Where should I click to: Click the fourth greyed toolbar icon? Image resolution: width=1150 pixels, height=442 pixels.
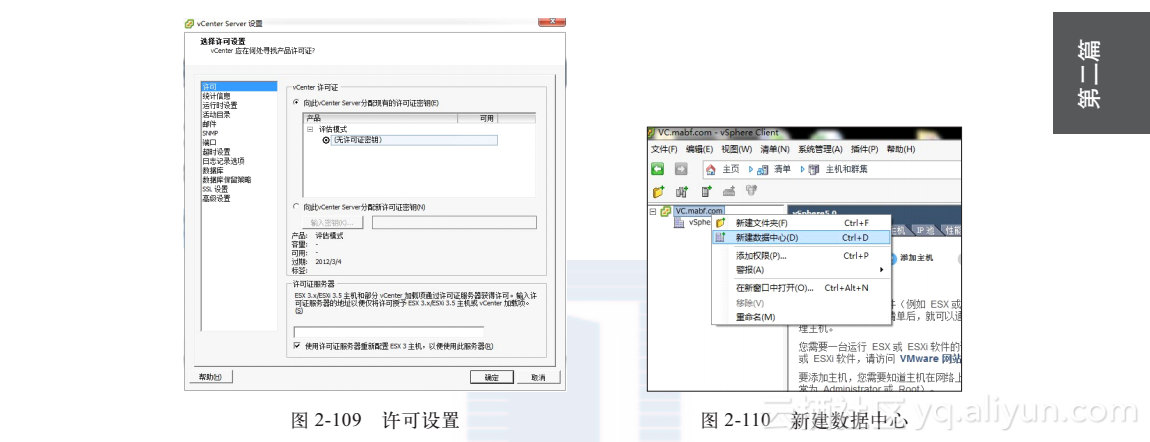tap(729, 192)
